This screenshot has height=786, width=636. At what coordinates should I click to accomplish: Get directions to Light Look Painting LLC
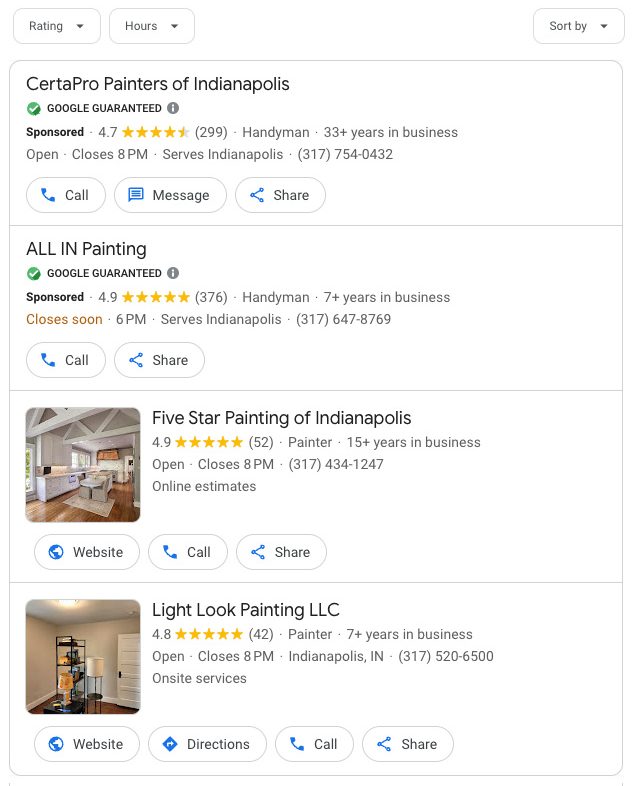tap(207, 744)
